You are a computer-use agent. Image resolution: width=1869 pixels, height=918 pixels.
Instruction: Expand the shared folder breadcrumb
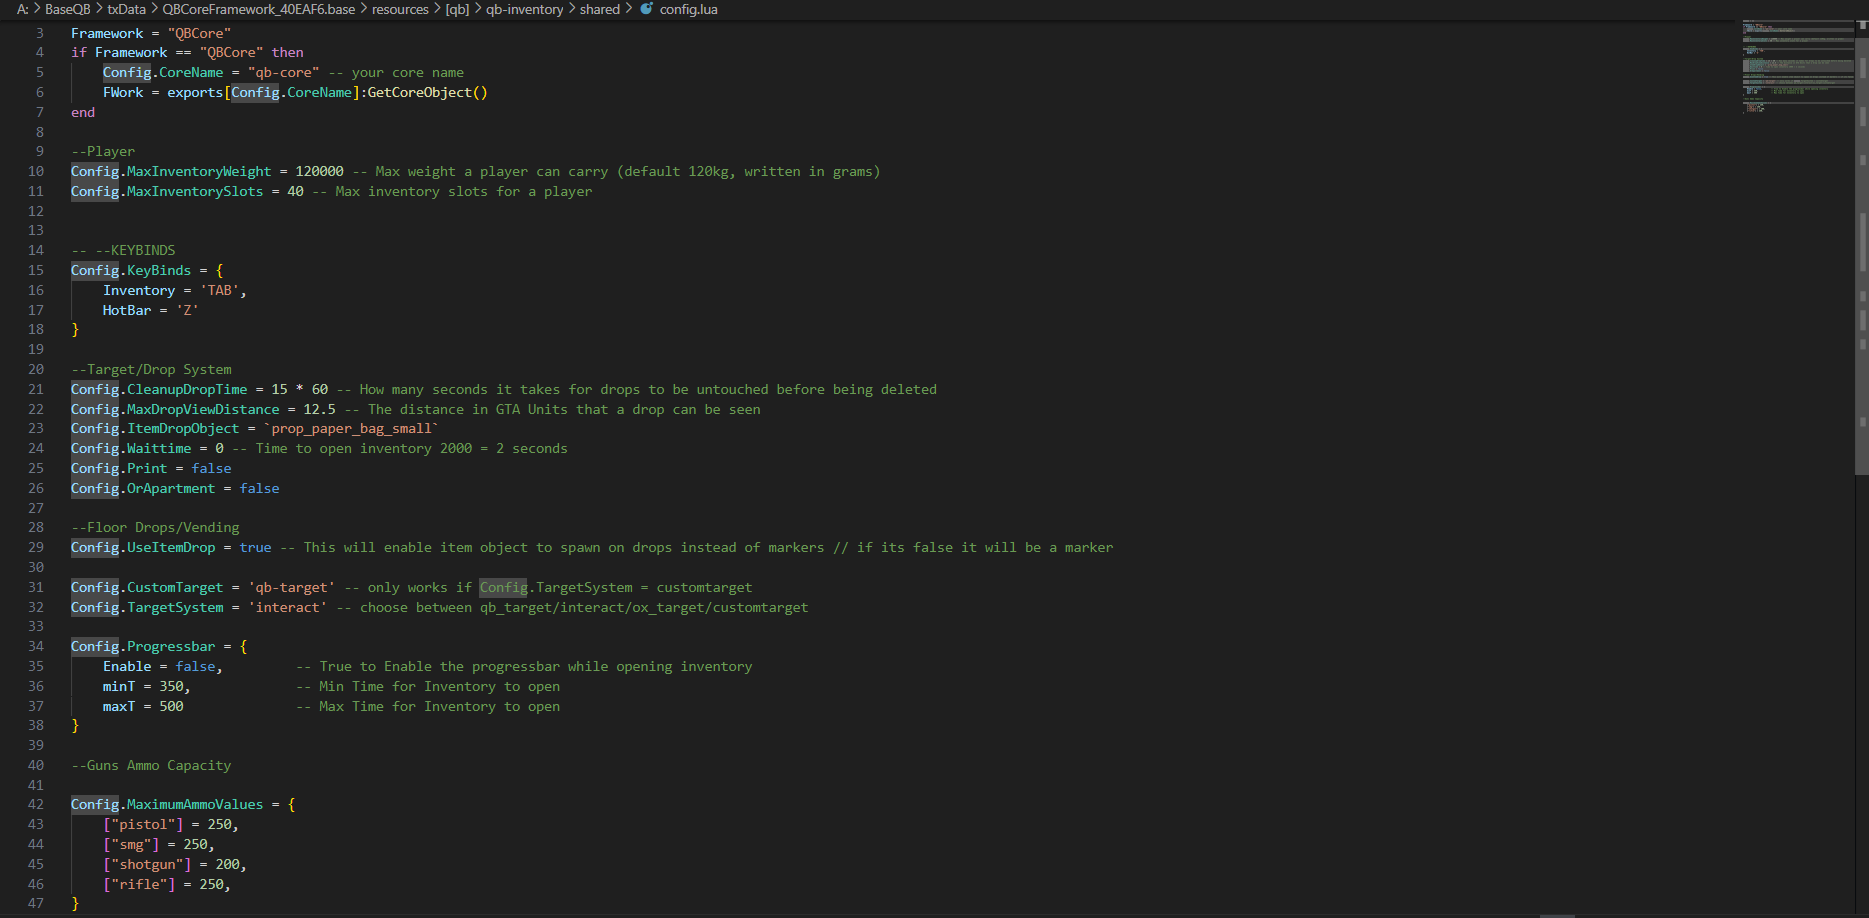coord(599,9)
